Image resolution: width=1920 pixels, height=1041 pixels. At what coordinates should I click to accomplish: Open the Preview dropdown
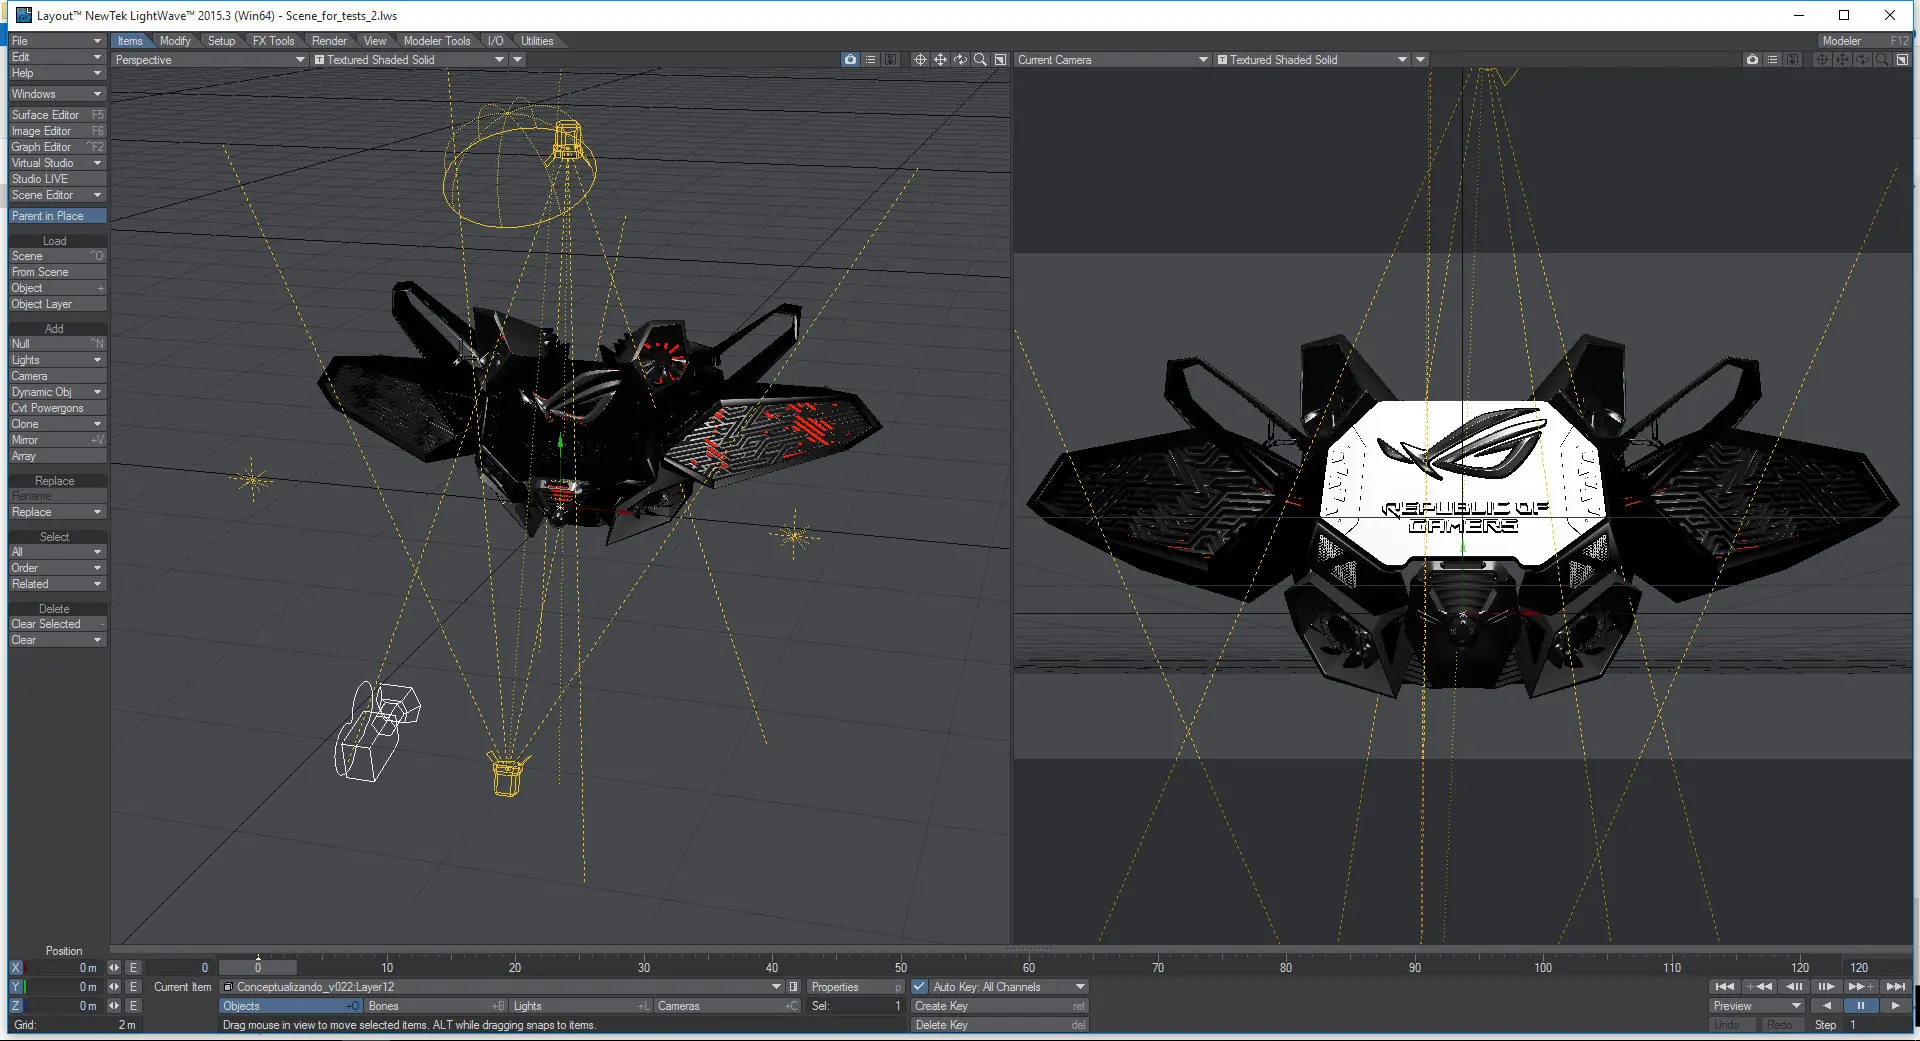coord(1757,1006)
